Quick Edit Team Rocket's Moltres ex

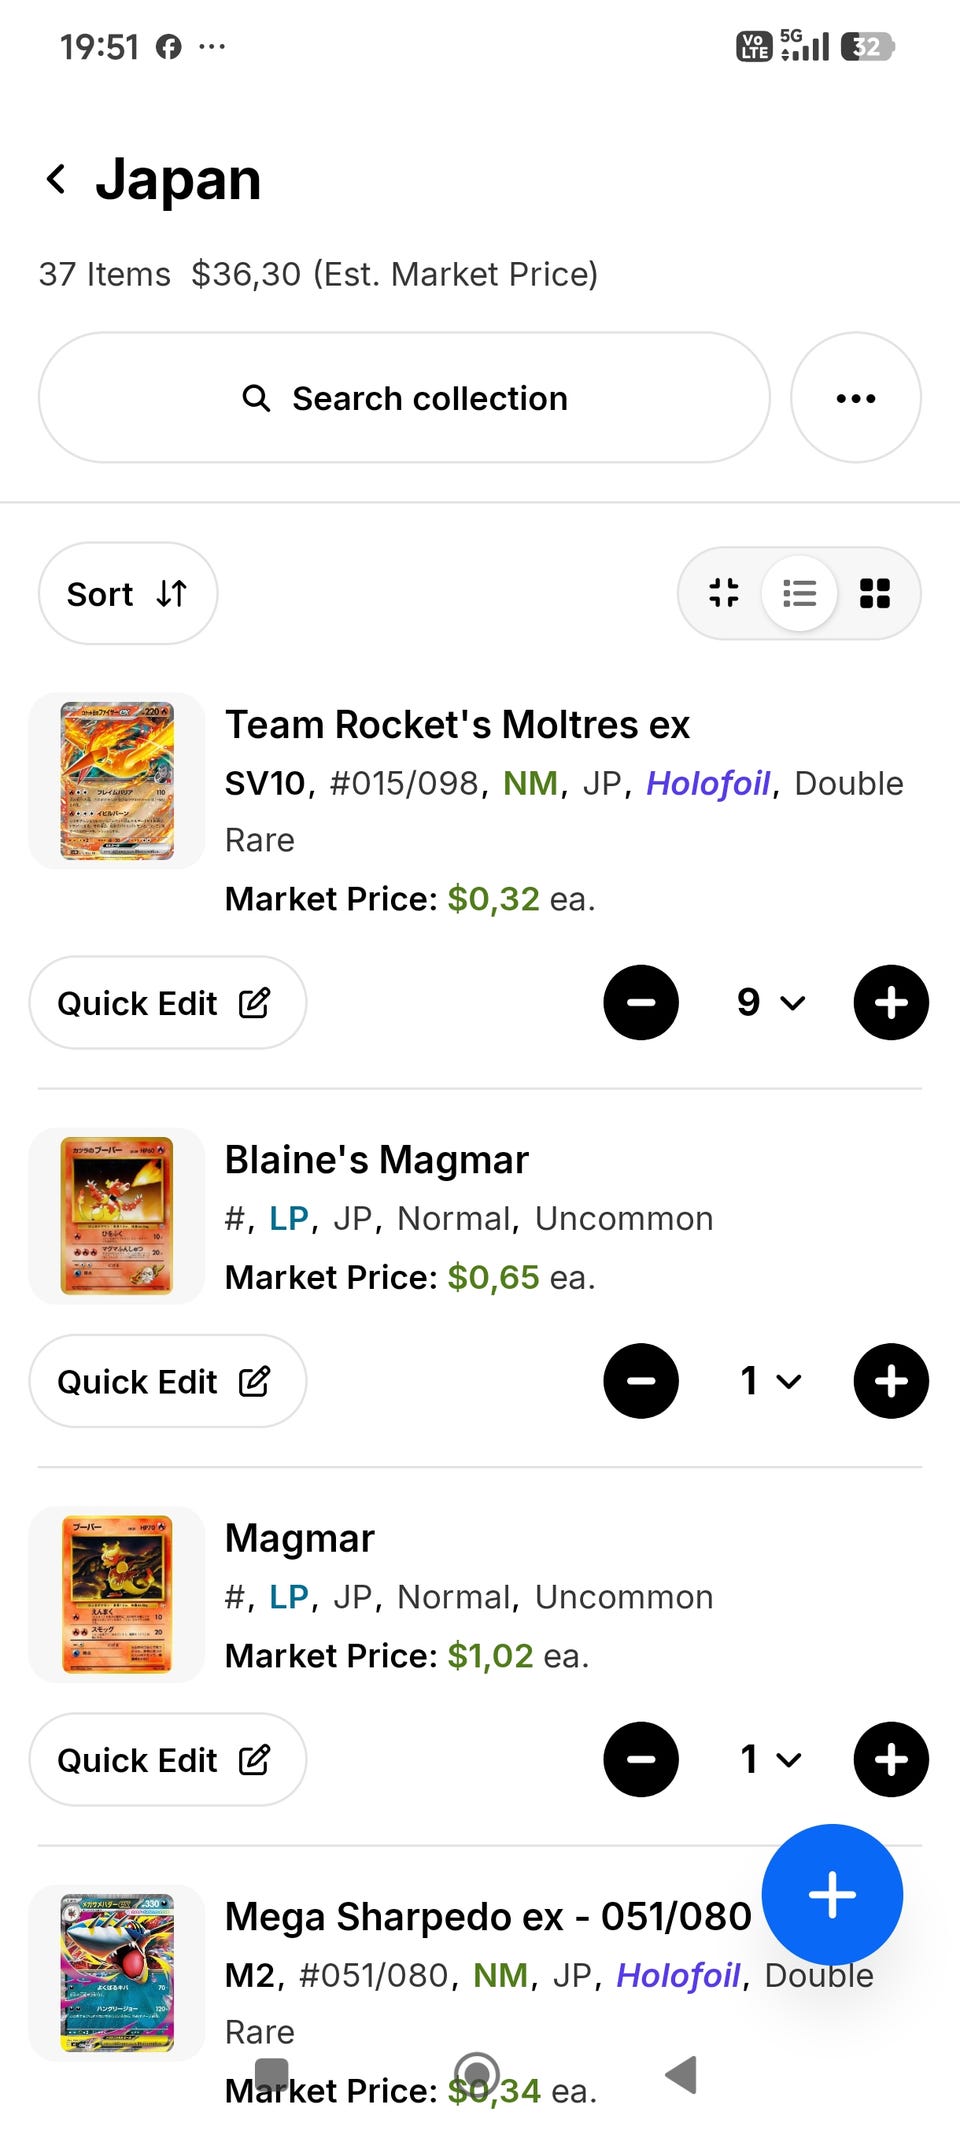click(167, 1003)
